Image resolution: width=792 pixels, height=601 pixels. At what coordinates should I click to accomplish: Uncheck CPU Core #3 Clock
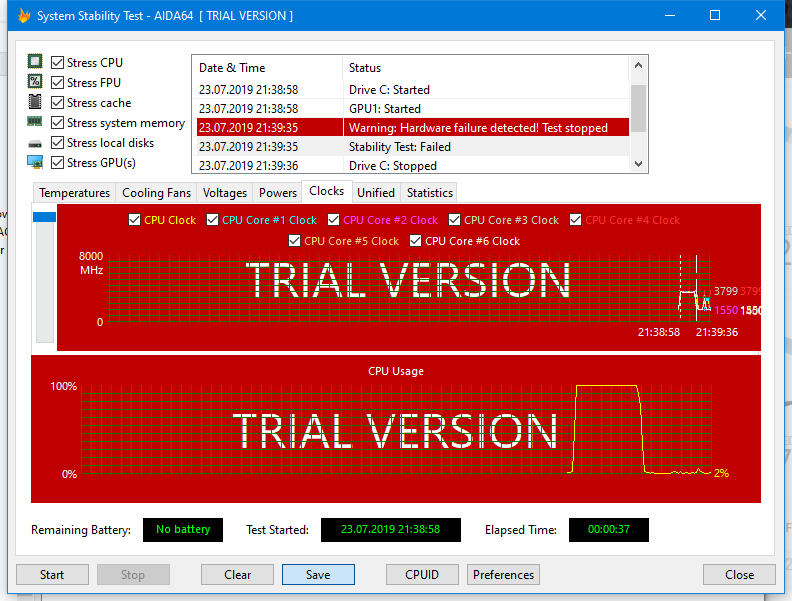455,220
